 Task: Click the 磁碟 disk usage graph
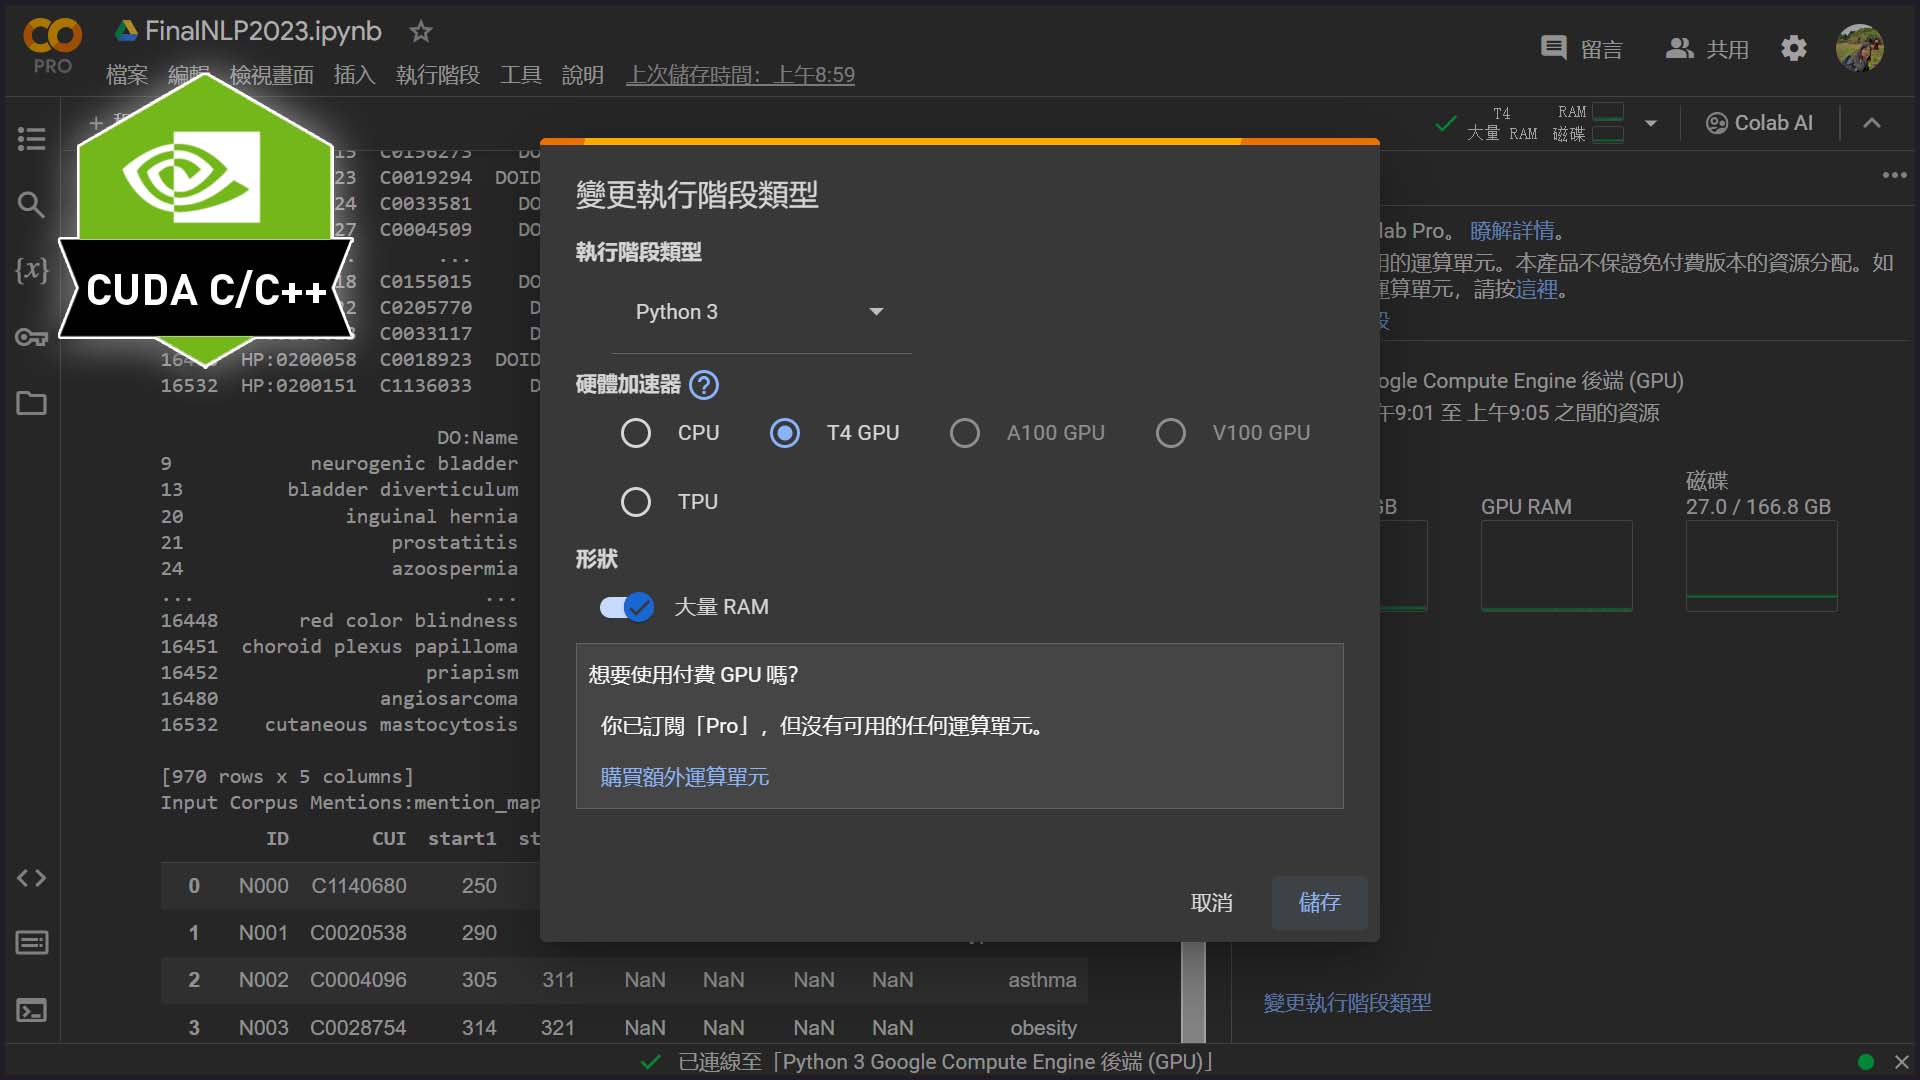(x=1761, y=565)
